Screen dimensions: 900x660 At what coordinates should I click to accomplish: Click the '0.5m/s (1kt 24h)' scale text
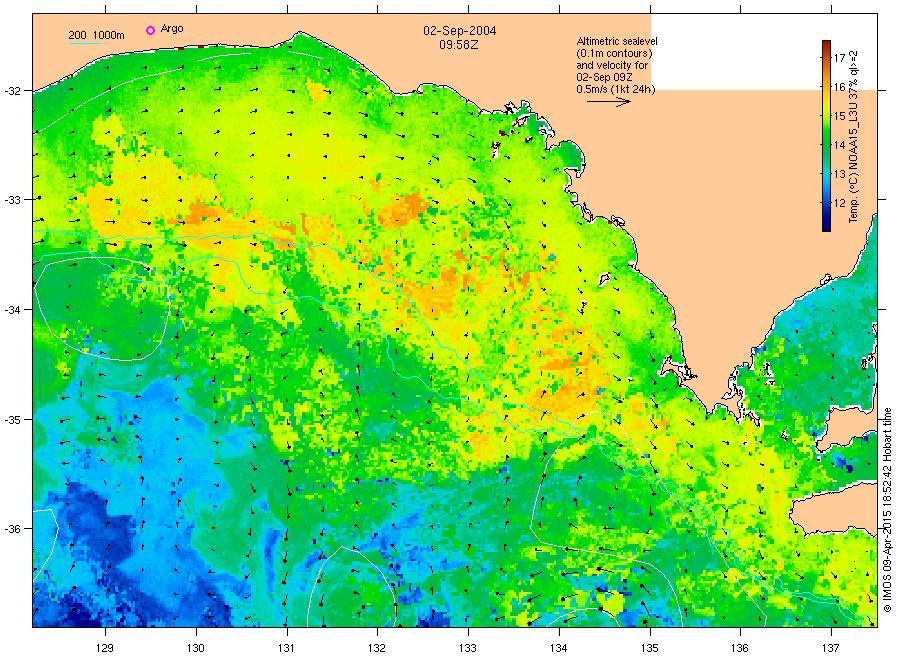point(615,89)
